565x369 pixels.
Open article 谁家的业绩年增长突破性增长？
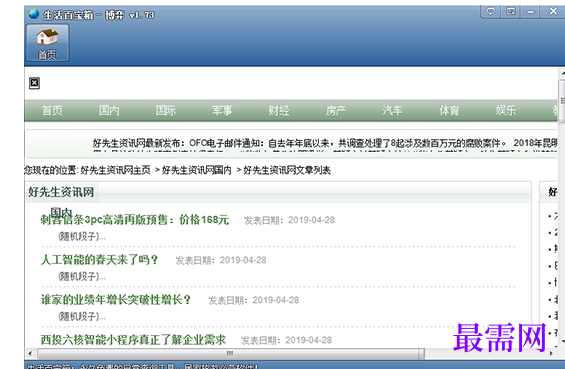tap(116, 300)
